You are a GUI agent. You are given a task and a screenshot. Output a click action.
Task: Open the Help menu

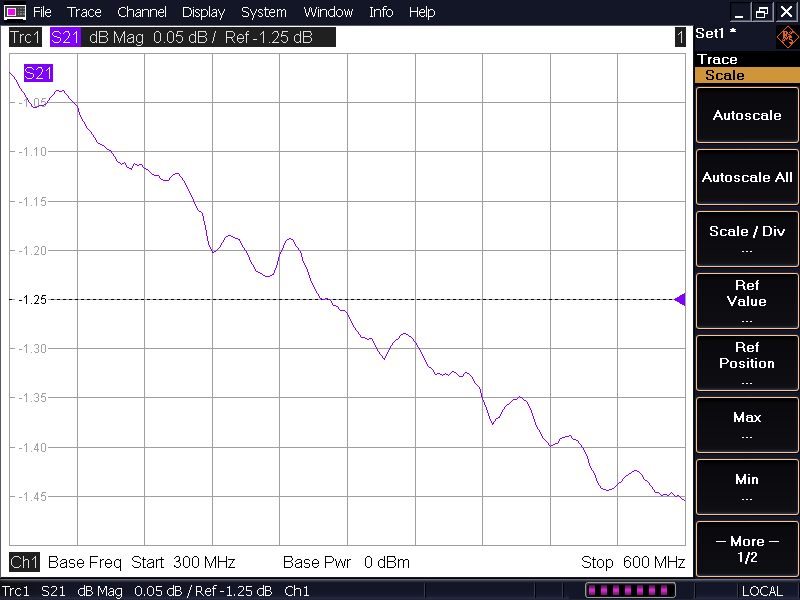click(422, 12)
